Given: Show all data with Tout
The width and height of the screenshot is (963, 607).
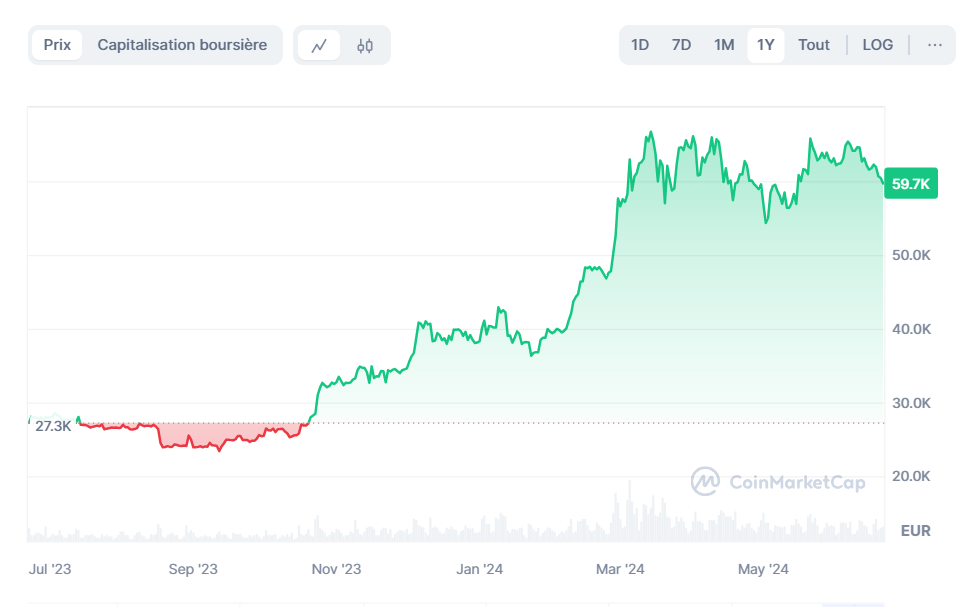Looking at the screenshot, I should 814,45.
